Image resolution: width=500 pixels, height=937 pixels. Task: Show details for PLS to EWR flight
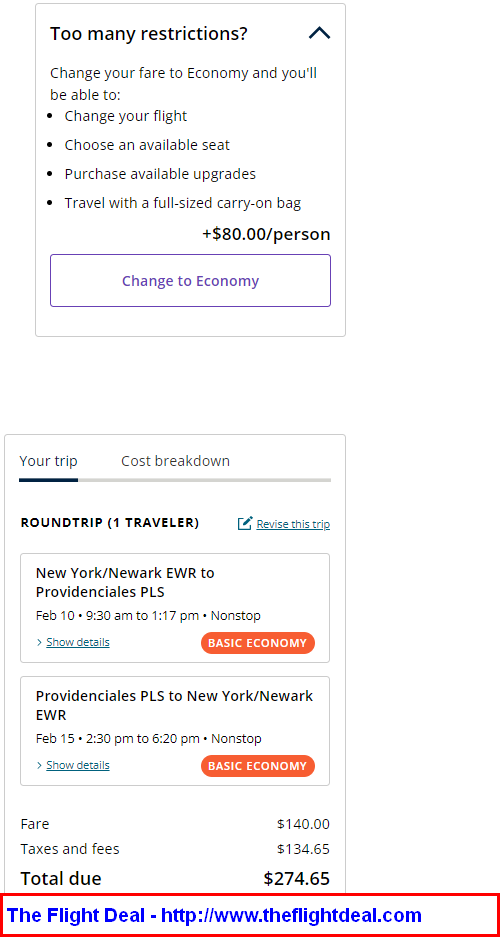[78, 765]
